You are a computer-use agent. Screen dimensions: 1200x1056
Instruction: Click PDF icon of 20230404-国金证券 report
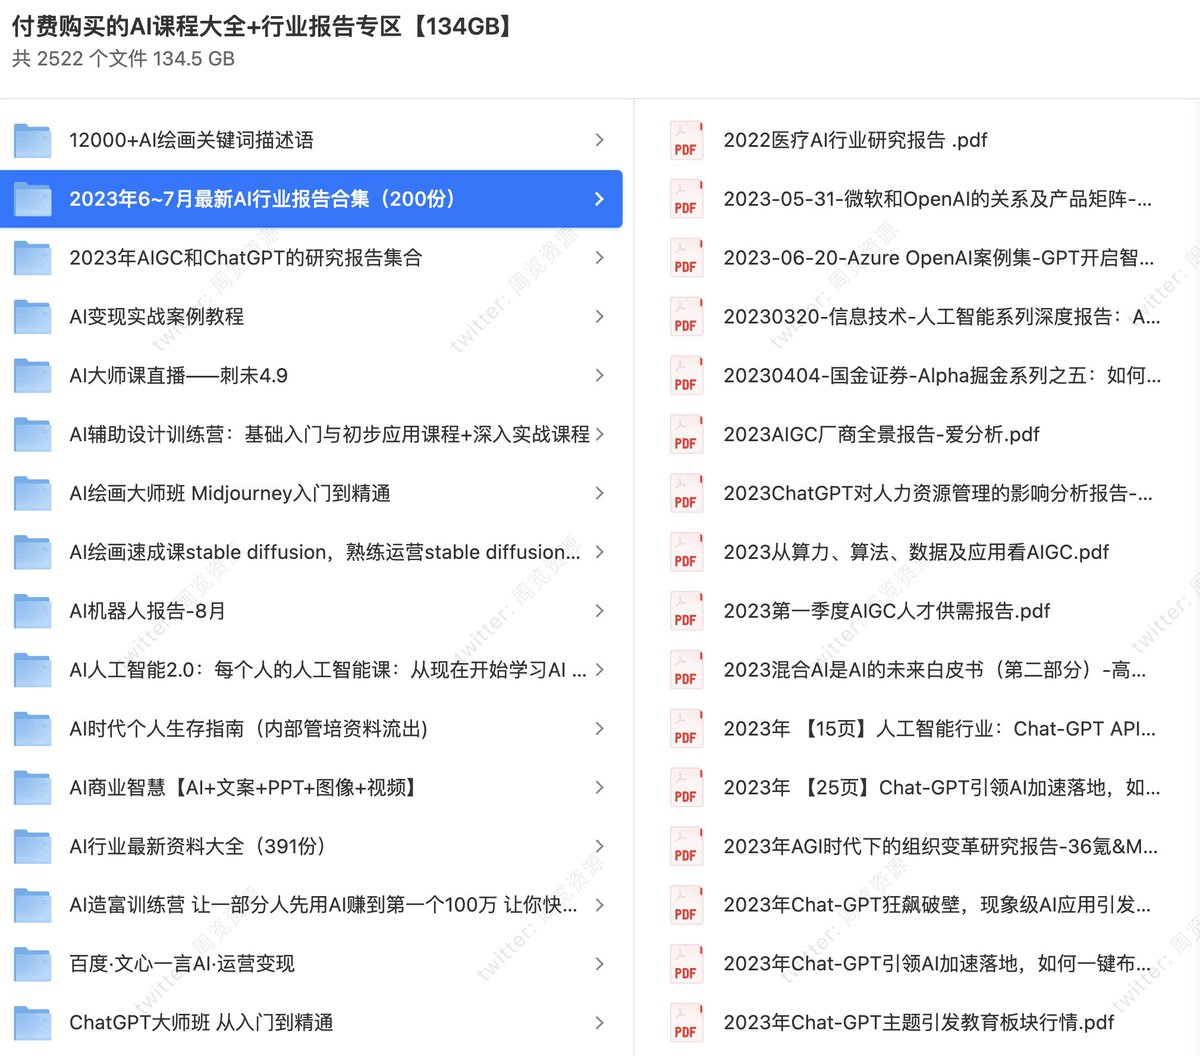click(685, 376)
